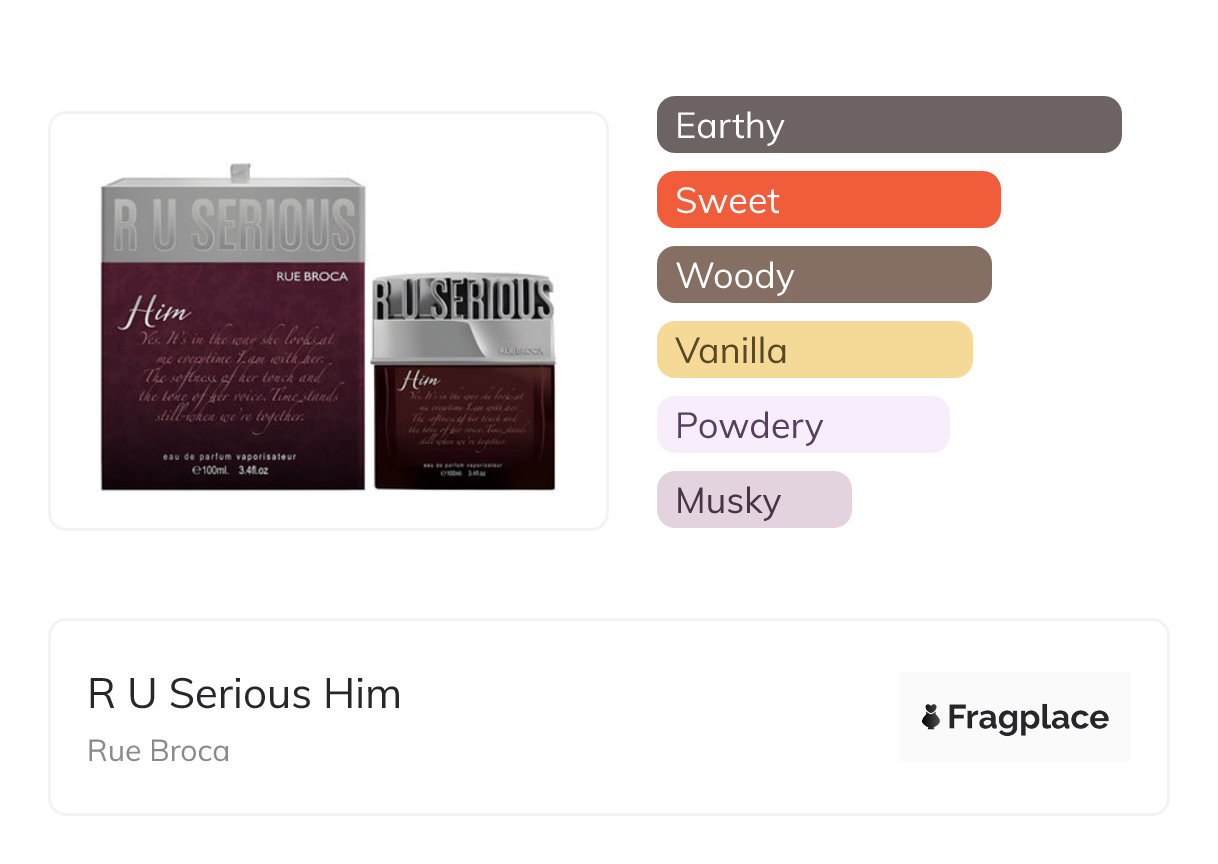
Task: Select the Musky accord bar
Action: (754, 500)
